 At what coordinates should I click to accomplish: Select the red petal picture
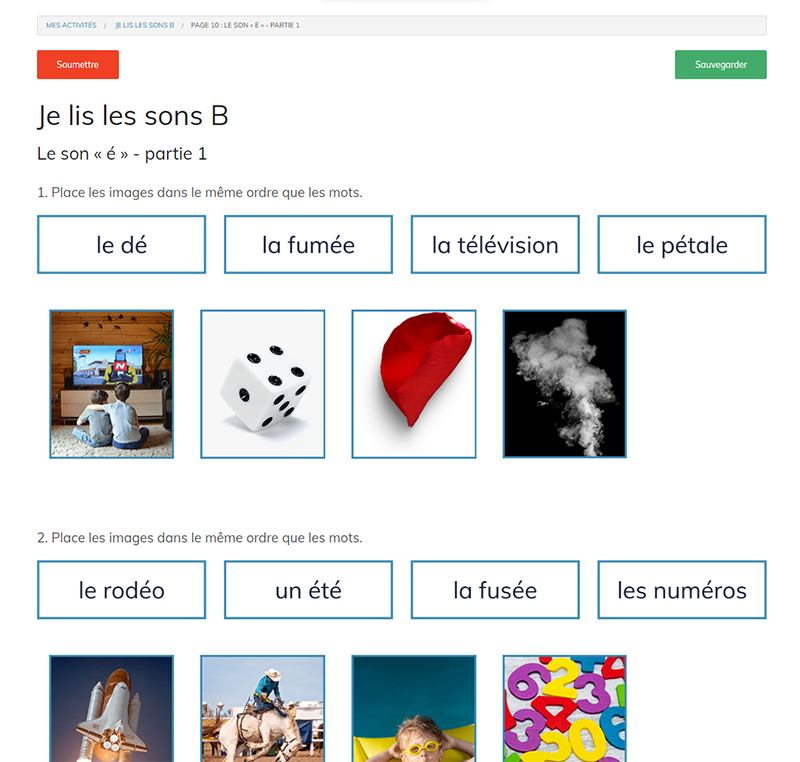pyautogui.click(x=414, y=384)
